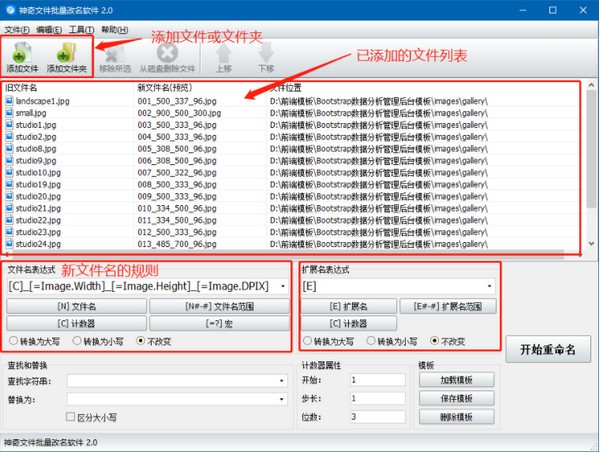Click the 加载模板 button
This screenshot has height=452, width=600.
click(x=457, y=380)
